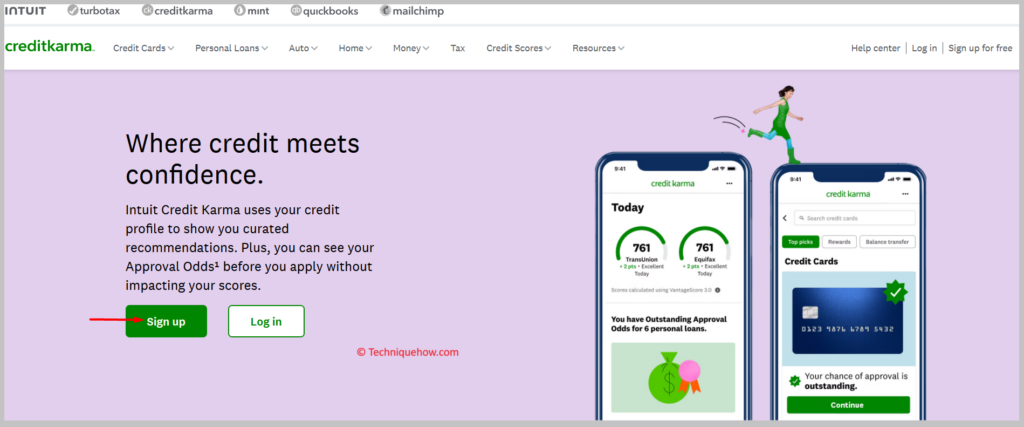Click the creditkarma home logo
Screen dimensions: 1024x427
tap(50, 47)
